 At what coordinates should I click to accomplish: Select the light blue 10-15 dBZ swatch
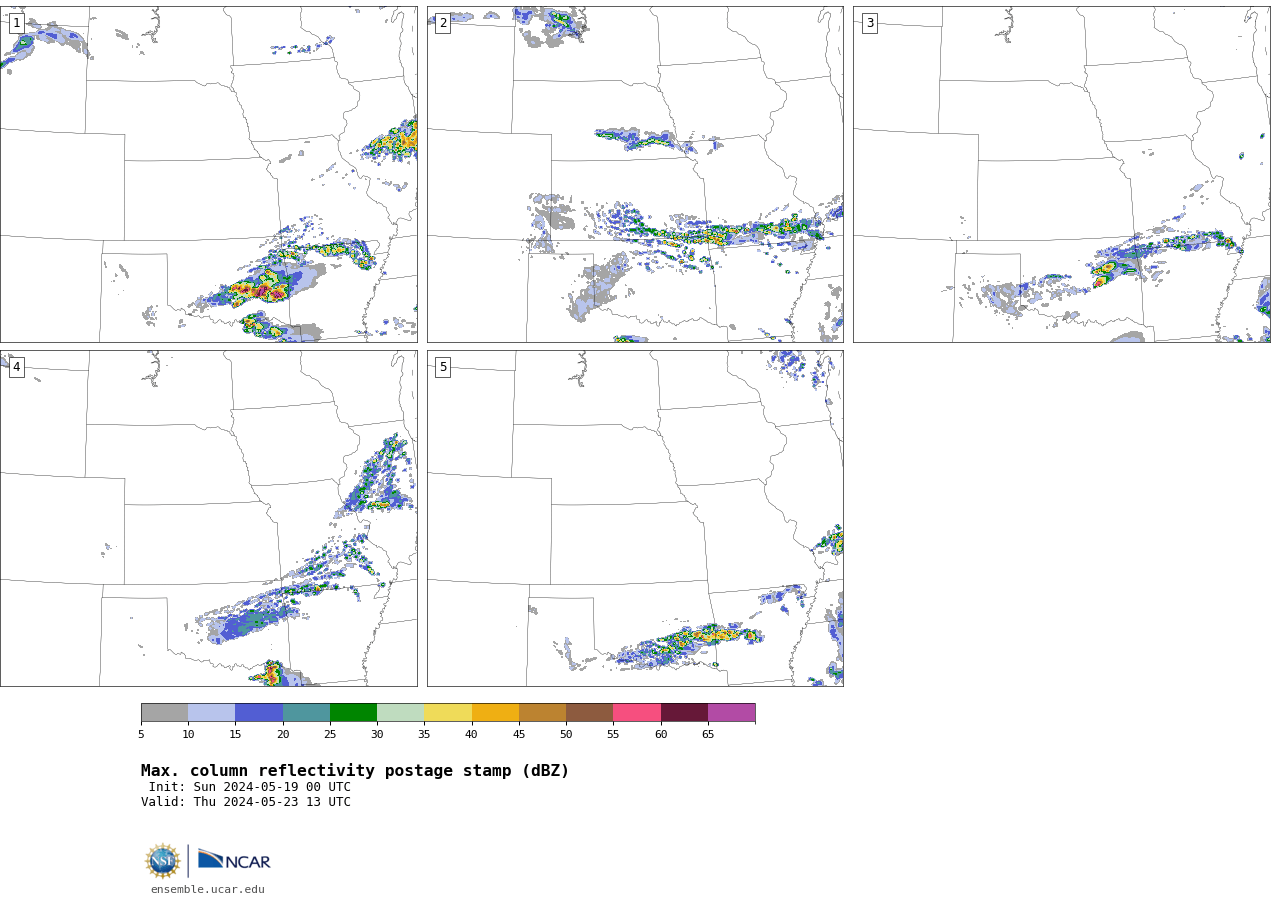[211, 712]
